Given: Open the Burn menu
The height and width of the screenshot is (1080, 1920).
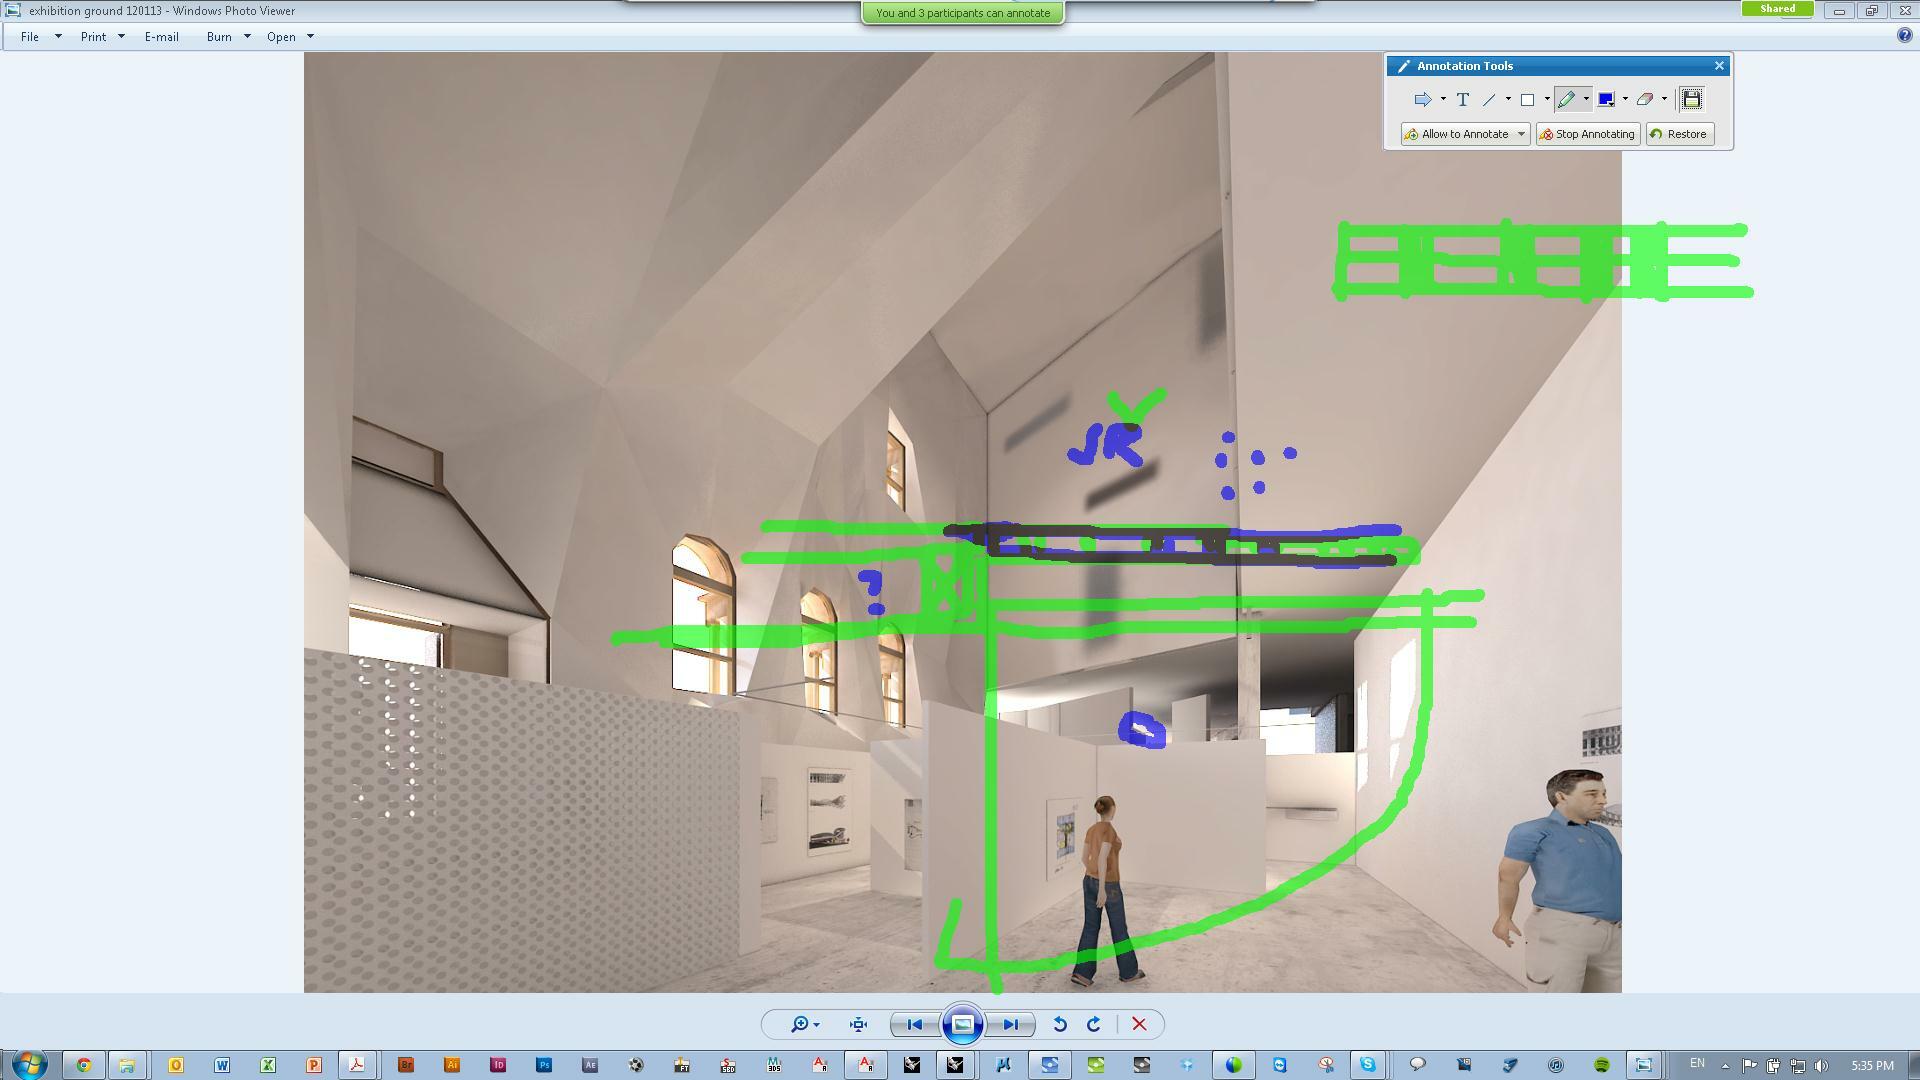Looking at the screenshot, I should 228,37.
